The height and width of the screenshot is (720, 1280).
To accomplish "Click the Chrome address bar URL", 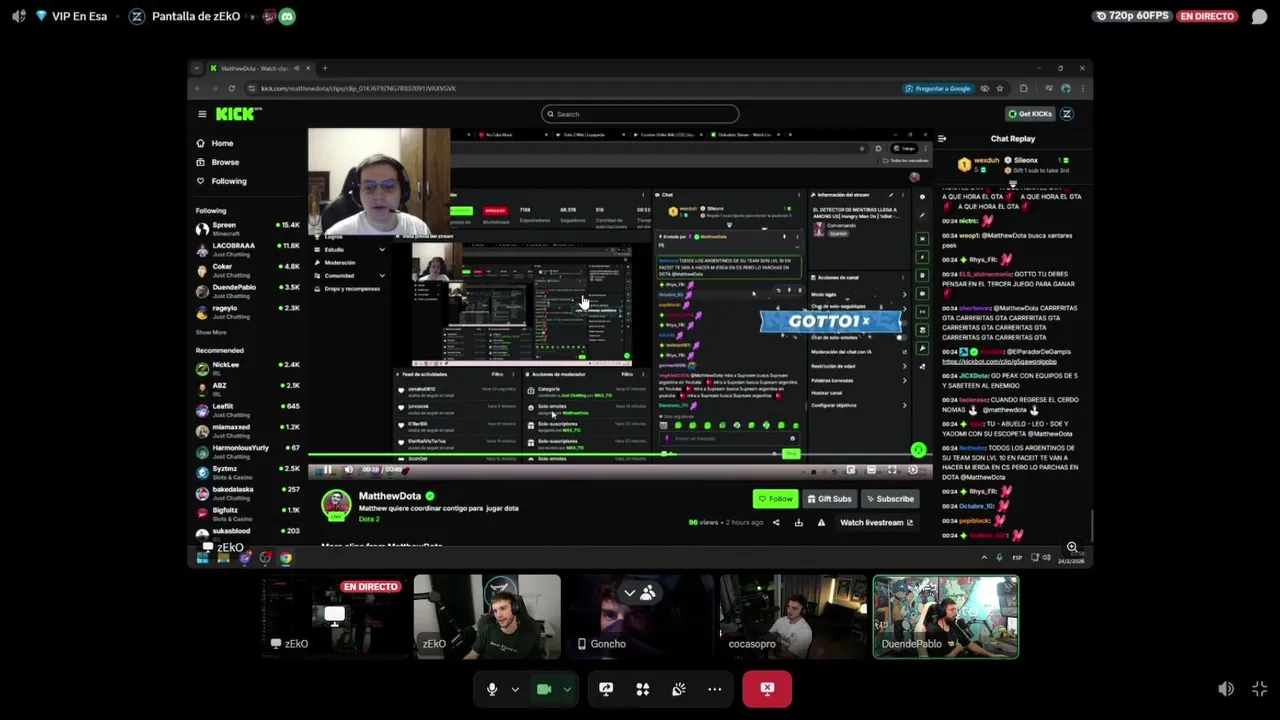I will 358,88.
